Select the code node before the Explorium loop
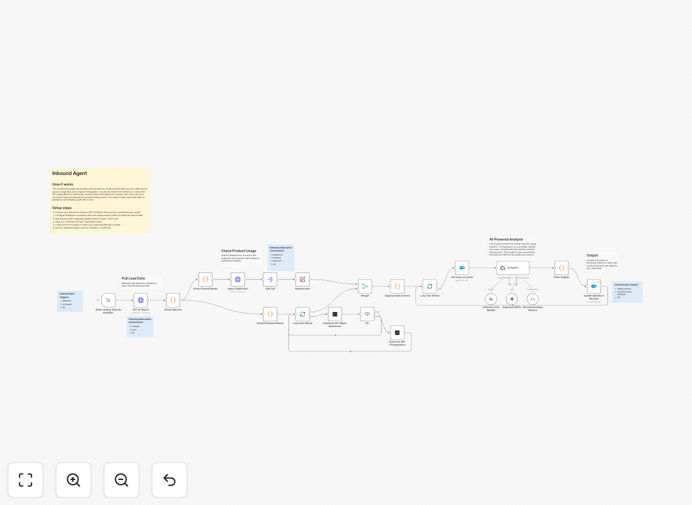This screenshot has width=692, height=505. [270, 314]
